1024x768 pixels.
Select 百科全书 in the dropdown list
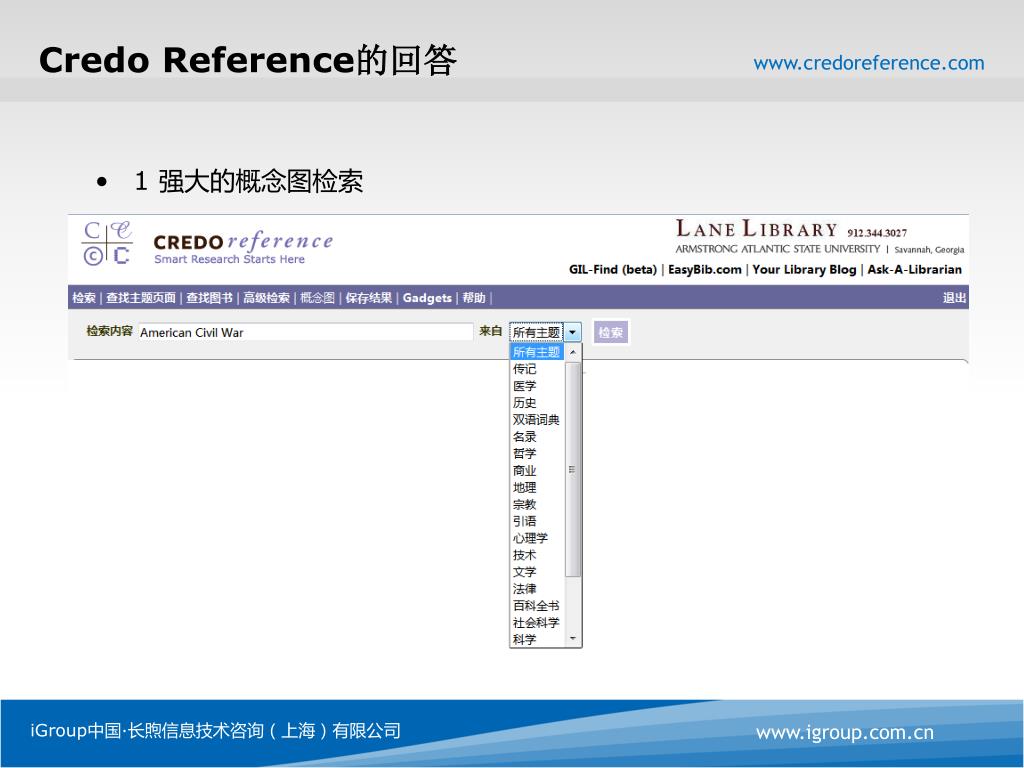[536, 606]
